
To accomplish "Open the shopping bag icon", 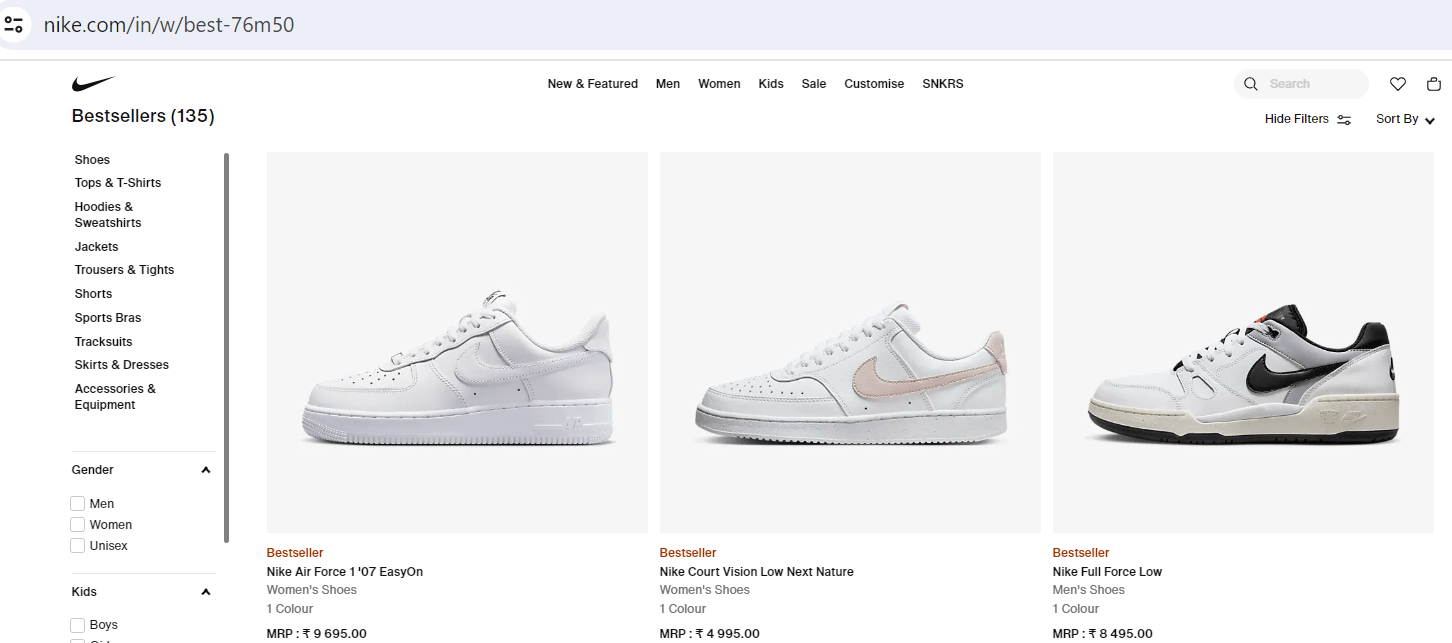I will (1434, 84).
